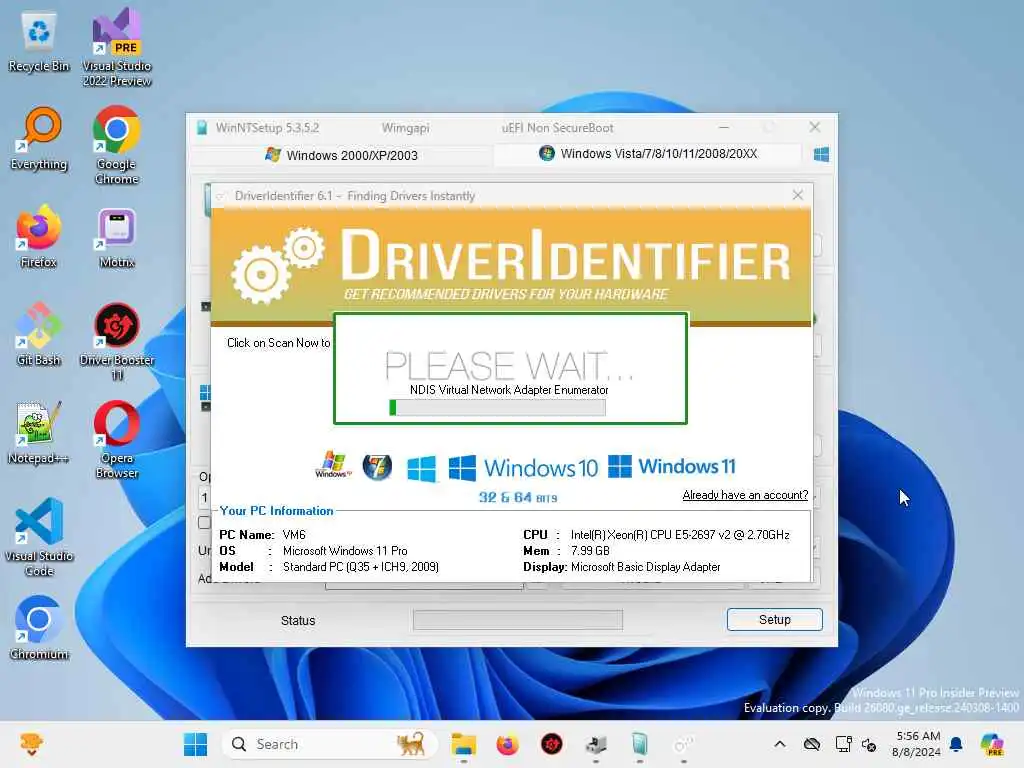Launch the Opera Browser desktop shortcut
The image size is (1024, 768).
(x=117, y=440)
